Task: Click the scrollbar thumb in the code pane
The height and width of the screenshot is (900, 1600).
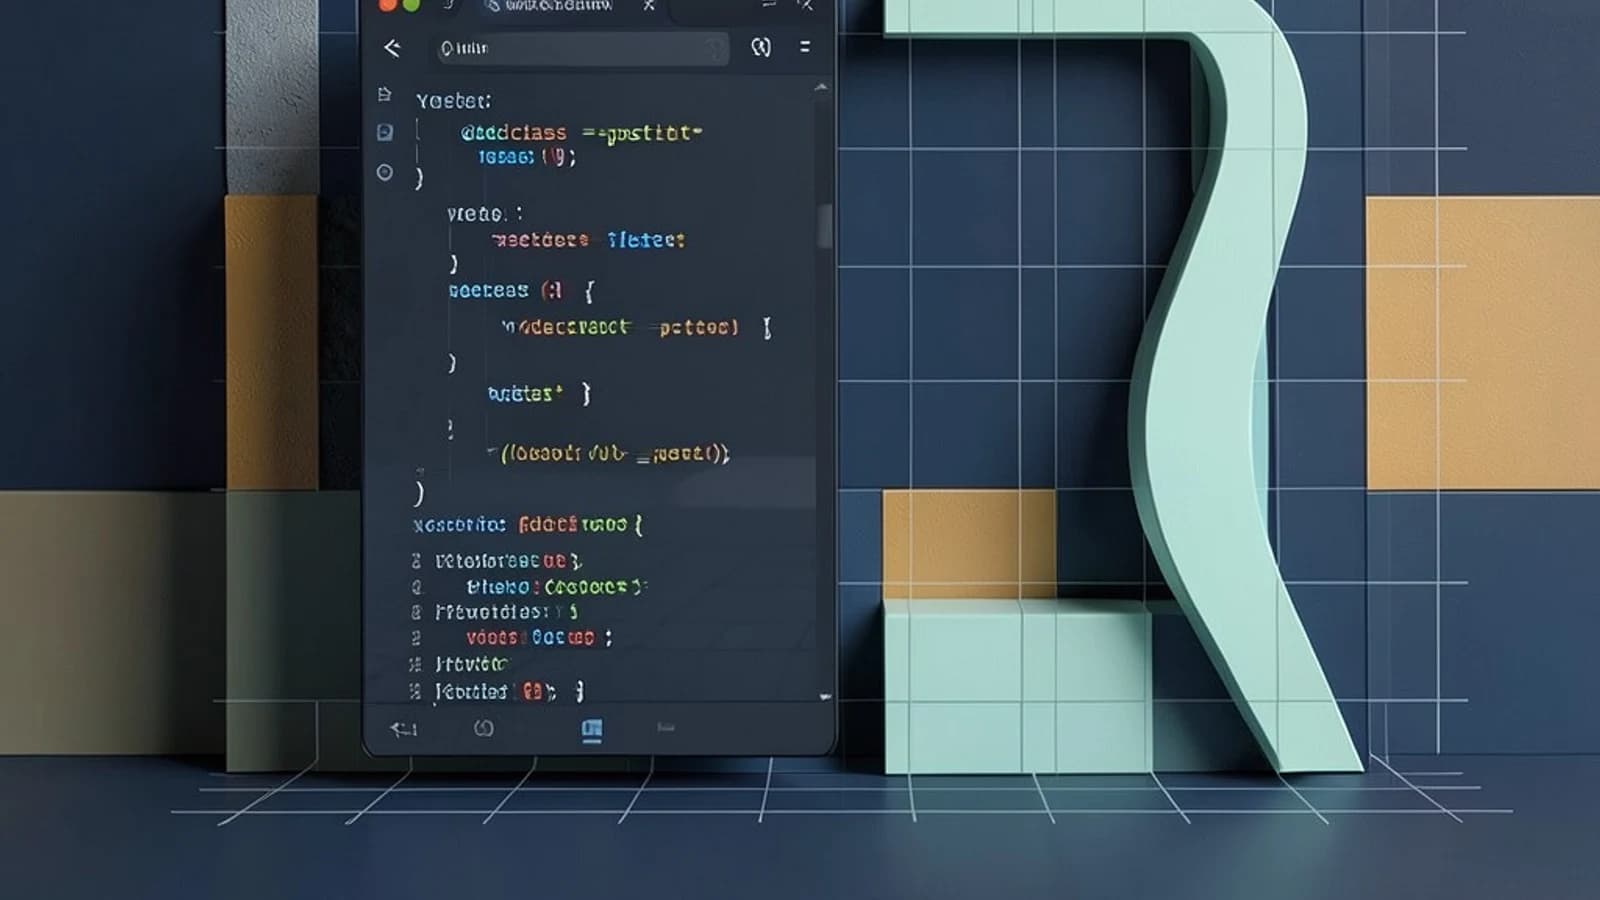Action: [825, 225]
